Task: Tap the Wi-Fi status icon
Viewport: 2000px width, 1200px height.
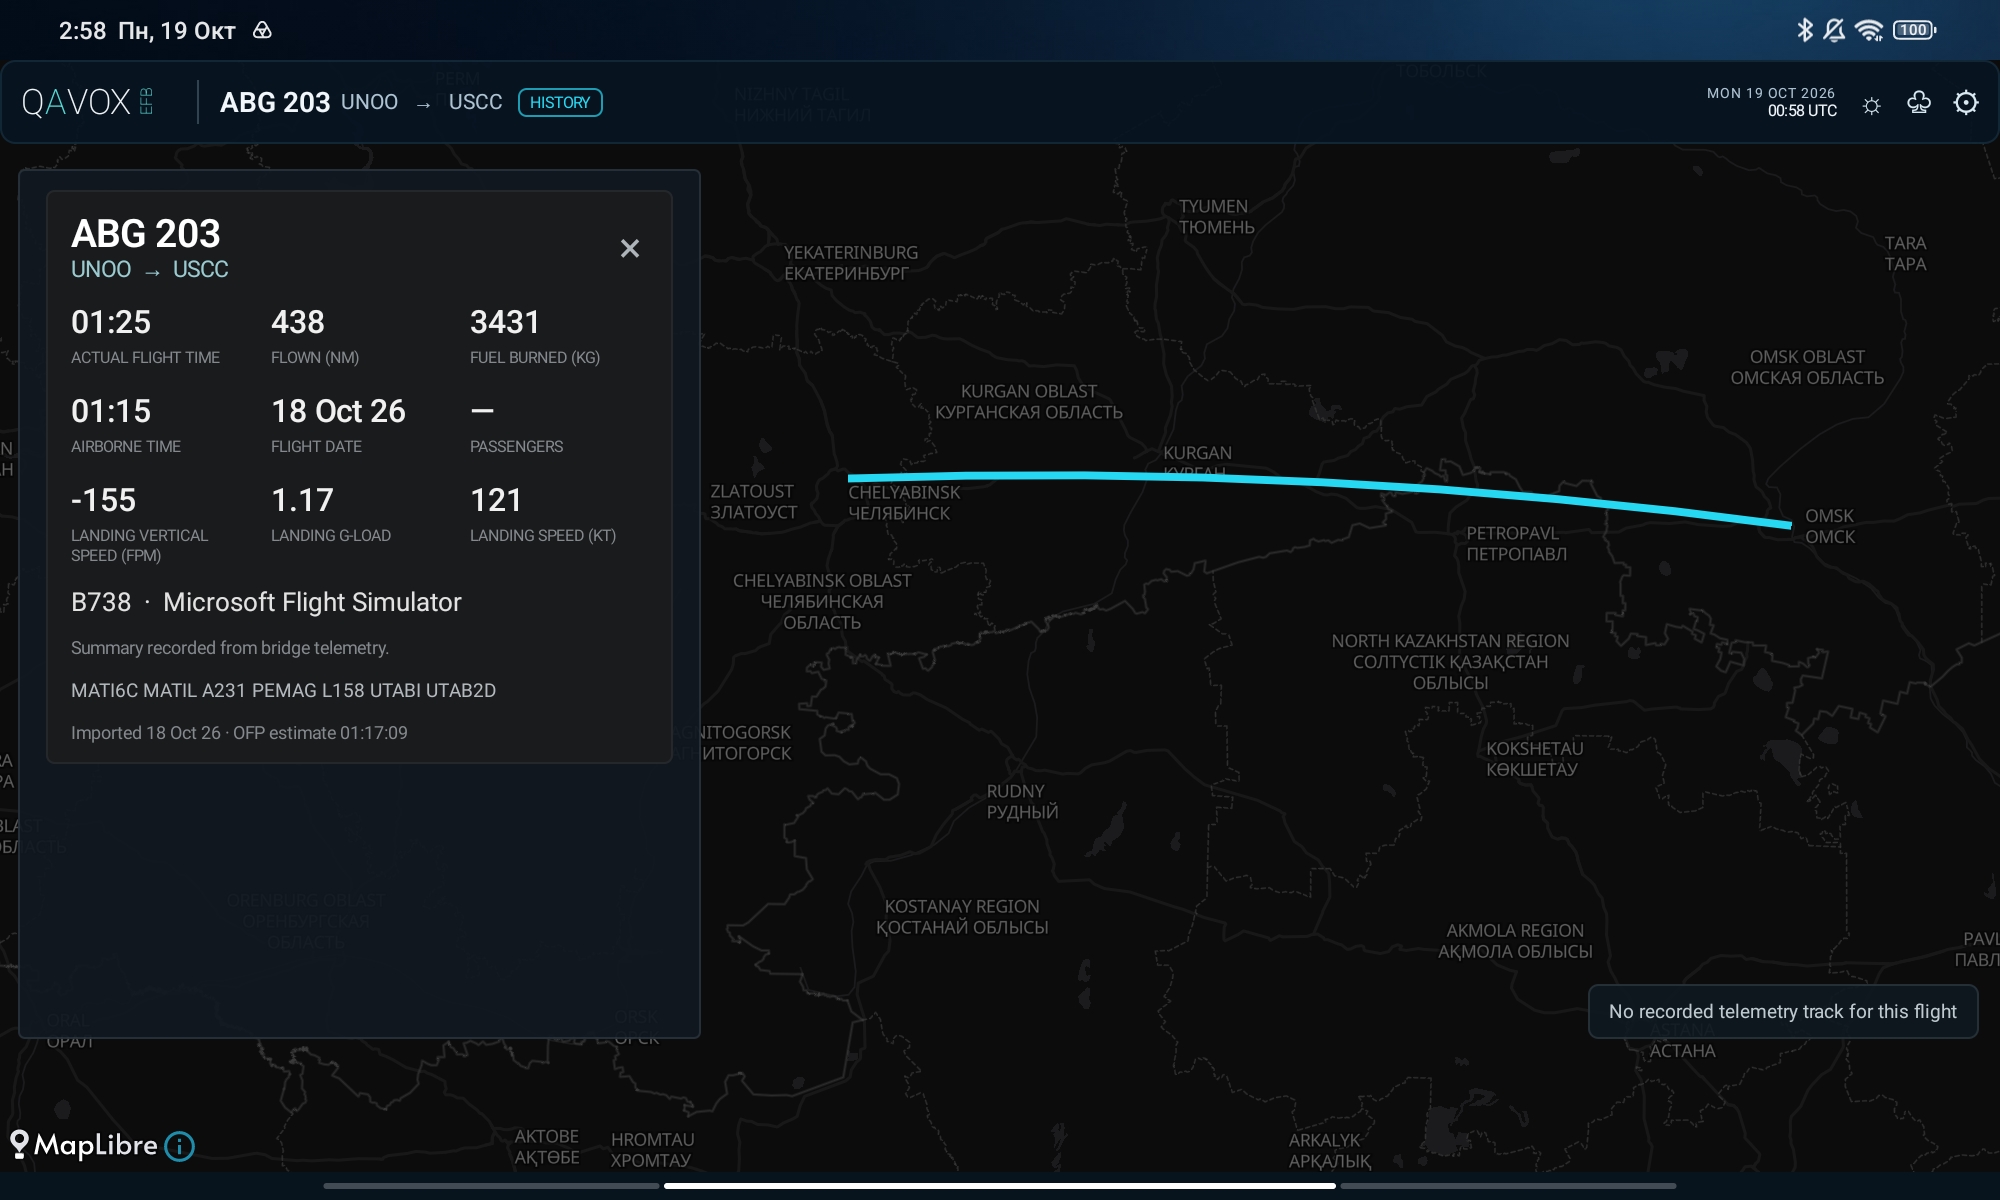Action: pyautogui.click(x=1868, y=30)
